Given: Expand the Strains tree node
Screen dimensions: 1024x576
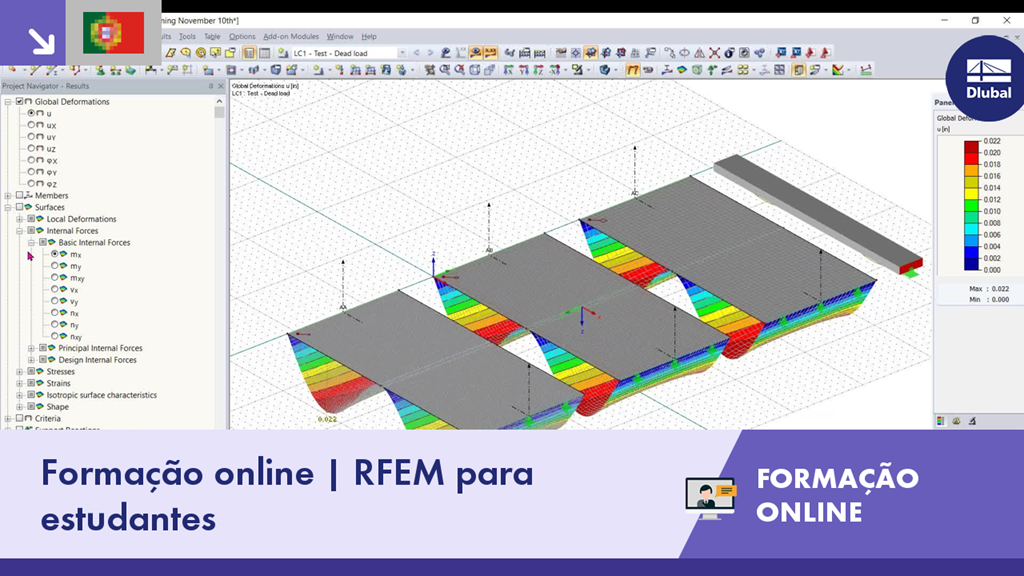Looking at the screenshot, I should tap(20, 383).
